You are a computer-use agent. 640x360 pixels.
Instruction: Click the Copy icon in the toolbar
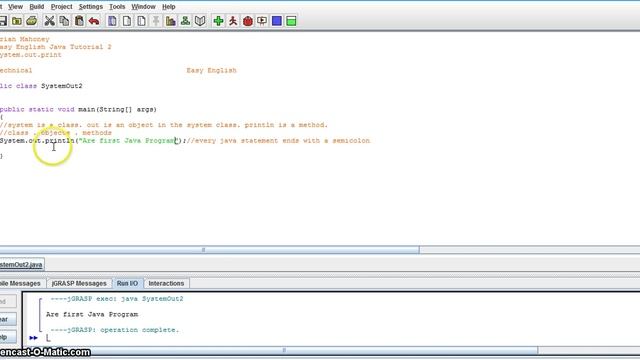pos(64,21)
